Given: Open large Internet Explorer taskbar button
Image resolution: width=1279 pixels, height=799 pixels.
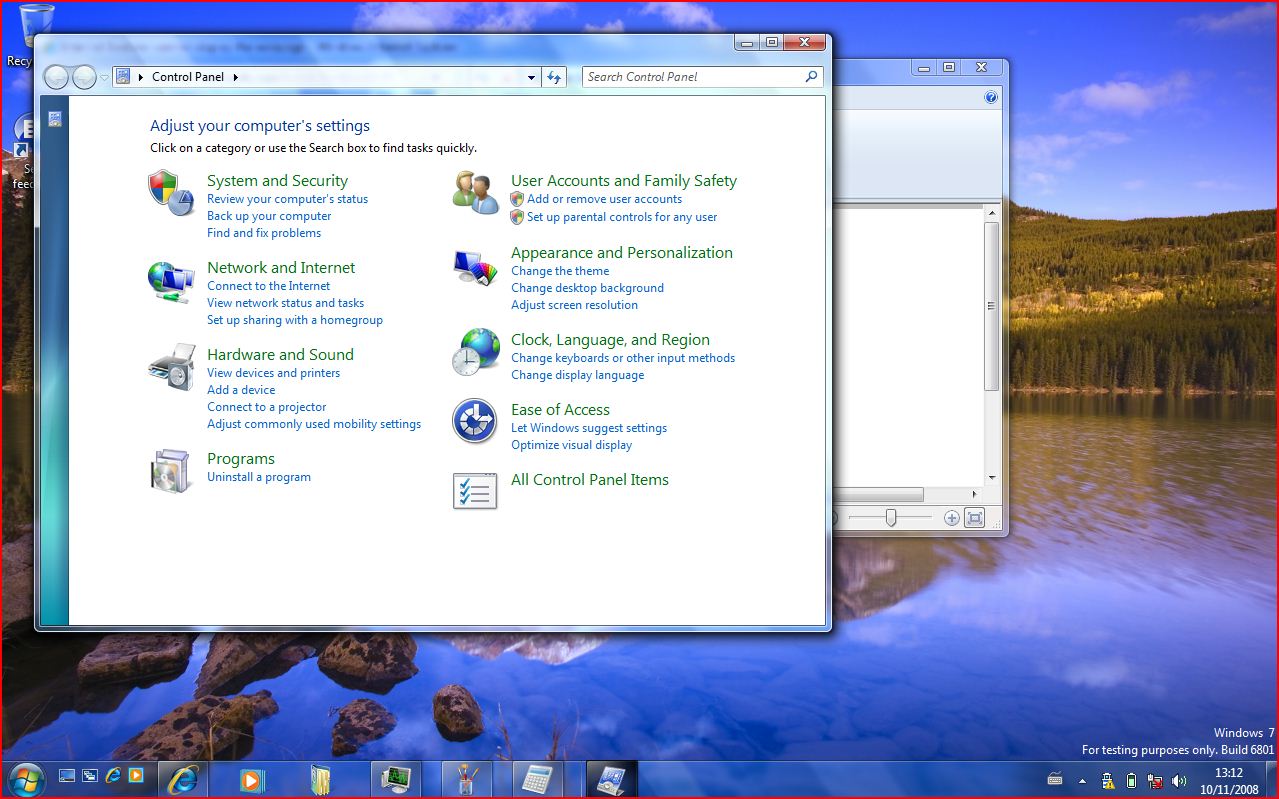Looking at the screenshot, I should click(x=183, y=779).
